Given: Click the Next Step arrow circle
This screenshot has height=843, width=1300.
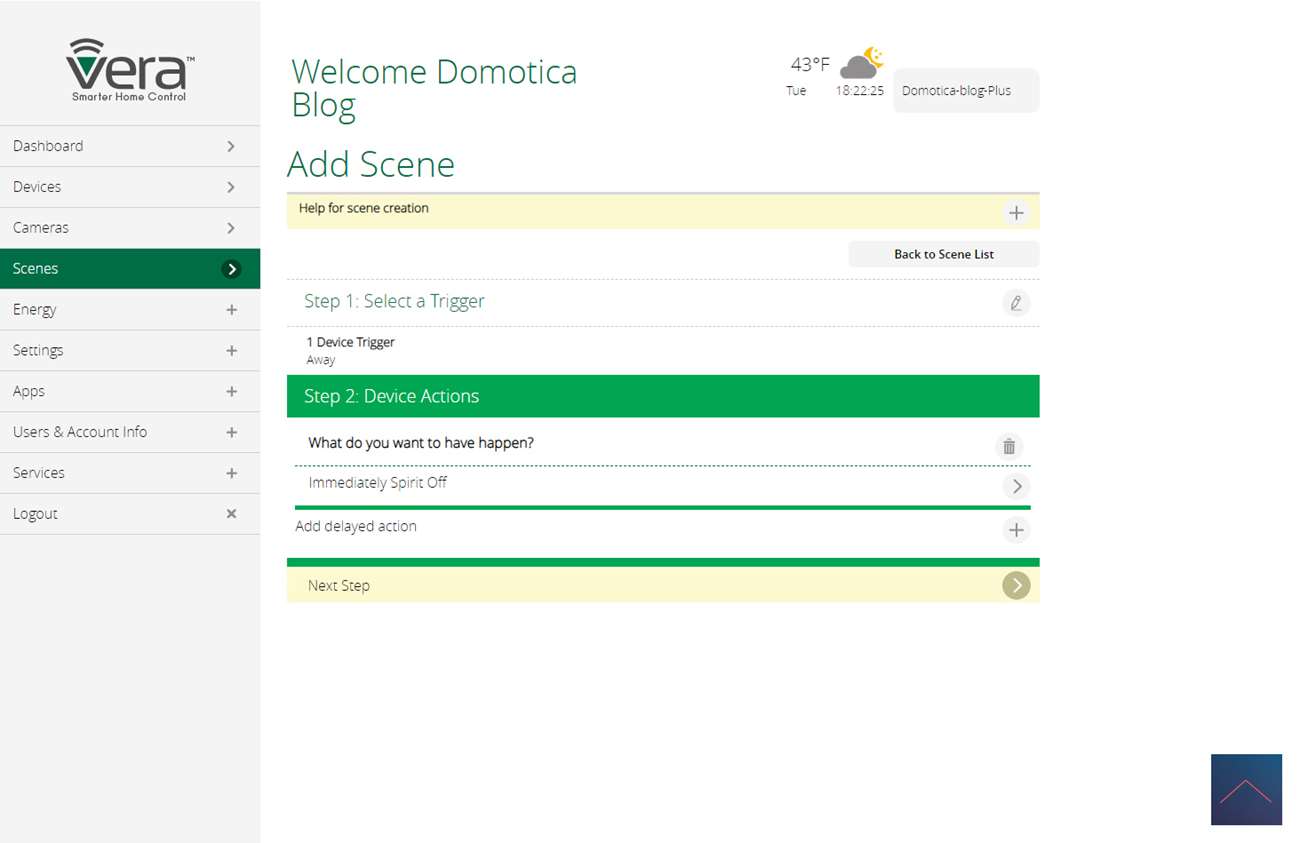Looking at the screenshot, I should point(1015,586).
